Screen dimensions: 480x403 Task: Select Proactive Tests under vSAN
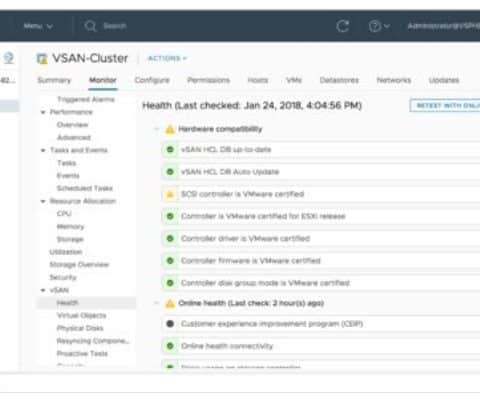(82, 353)
